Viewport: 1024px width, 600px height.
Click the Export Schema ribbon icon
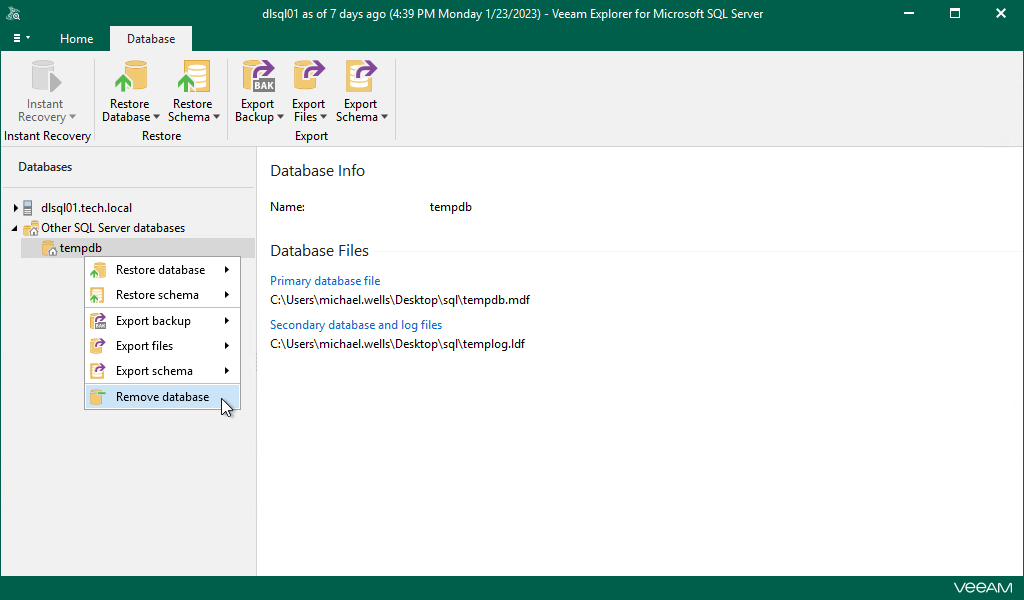point(361,76)
